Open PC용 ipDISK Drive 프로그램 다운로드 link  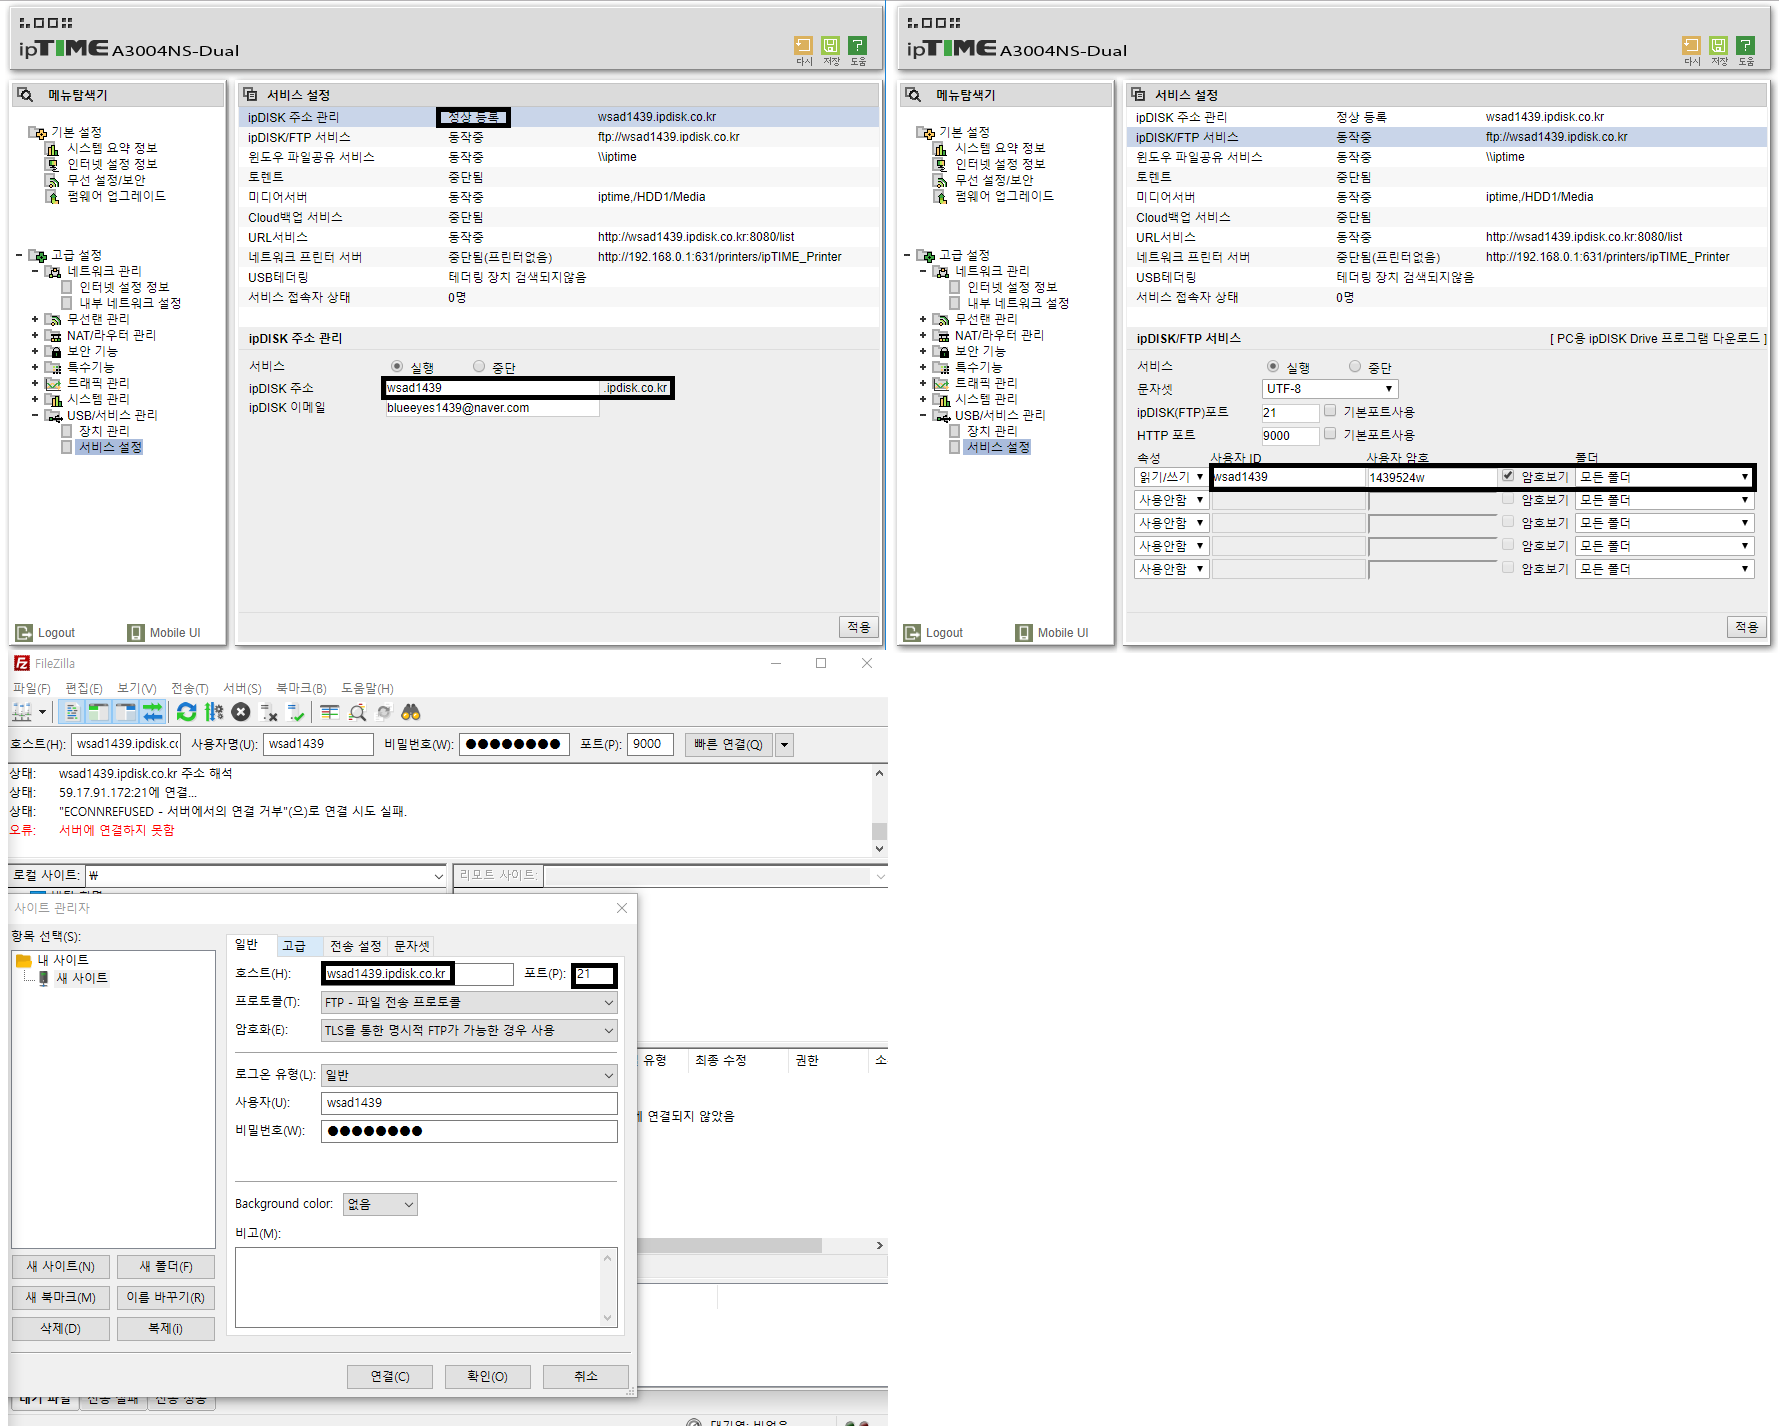(1658, 339)
